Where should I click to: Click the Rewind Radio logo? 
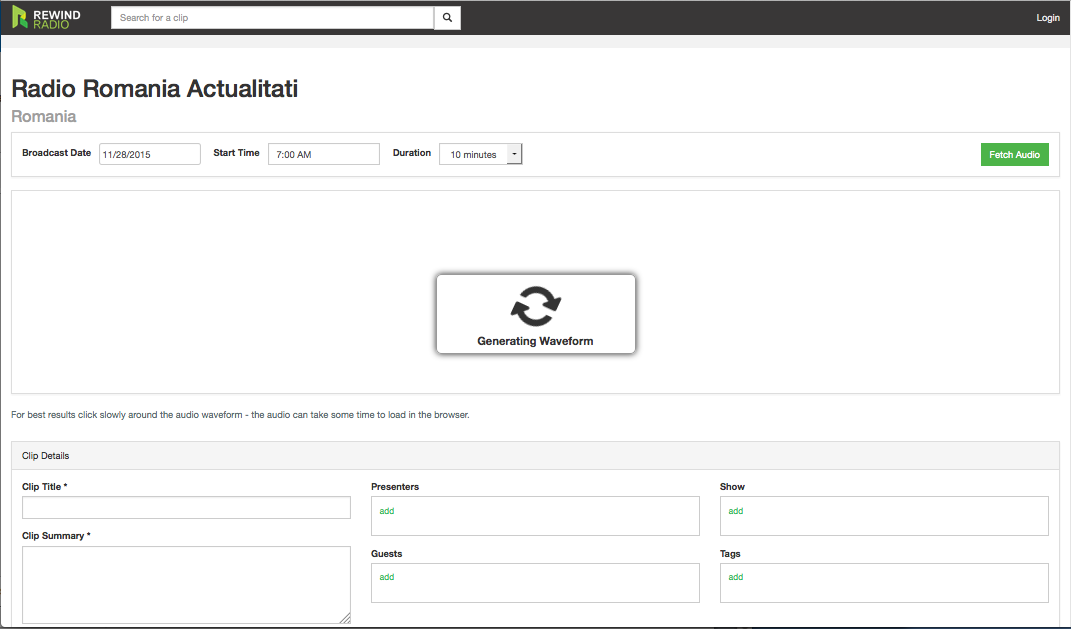click(46, 18)
